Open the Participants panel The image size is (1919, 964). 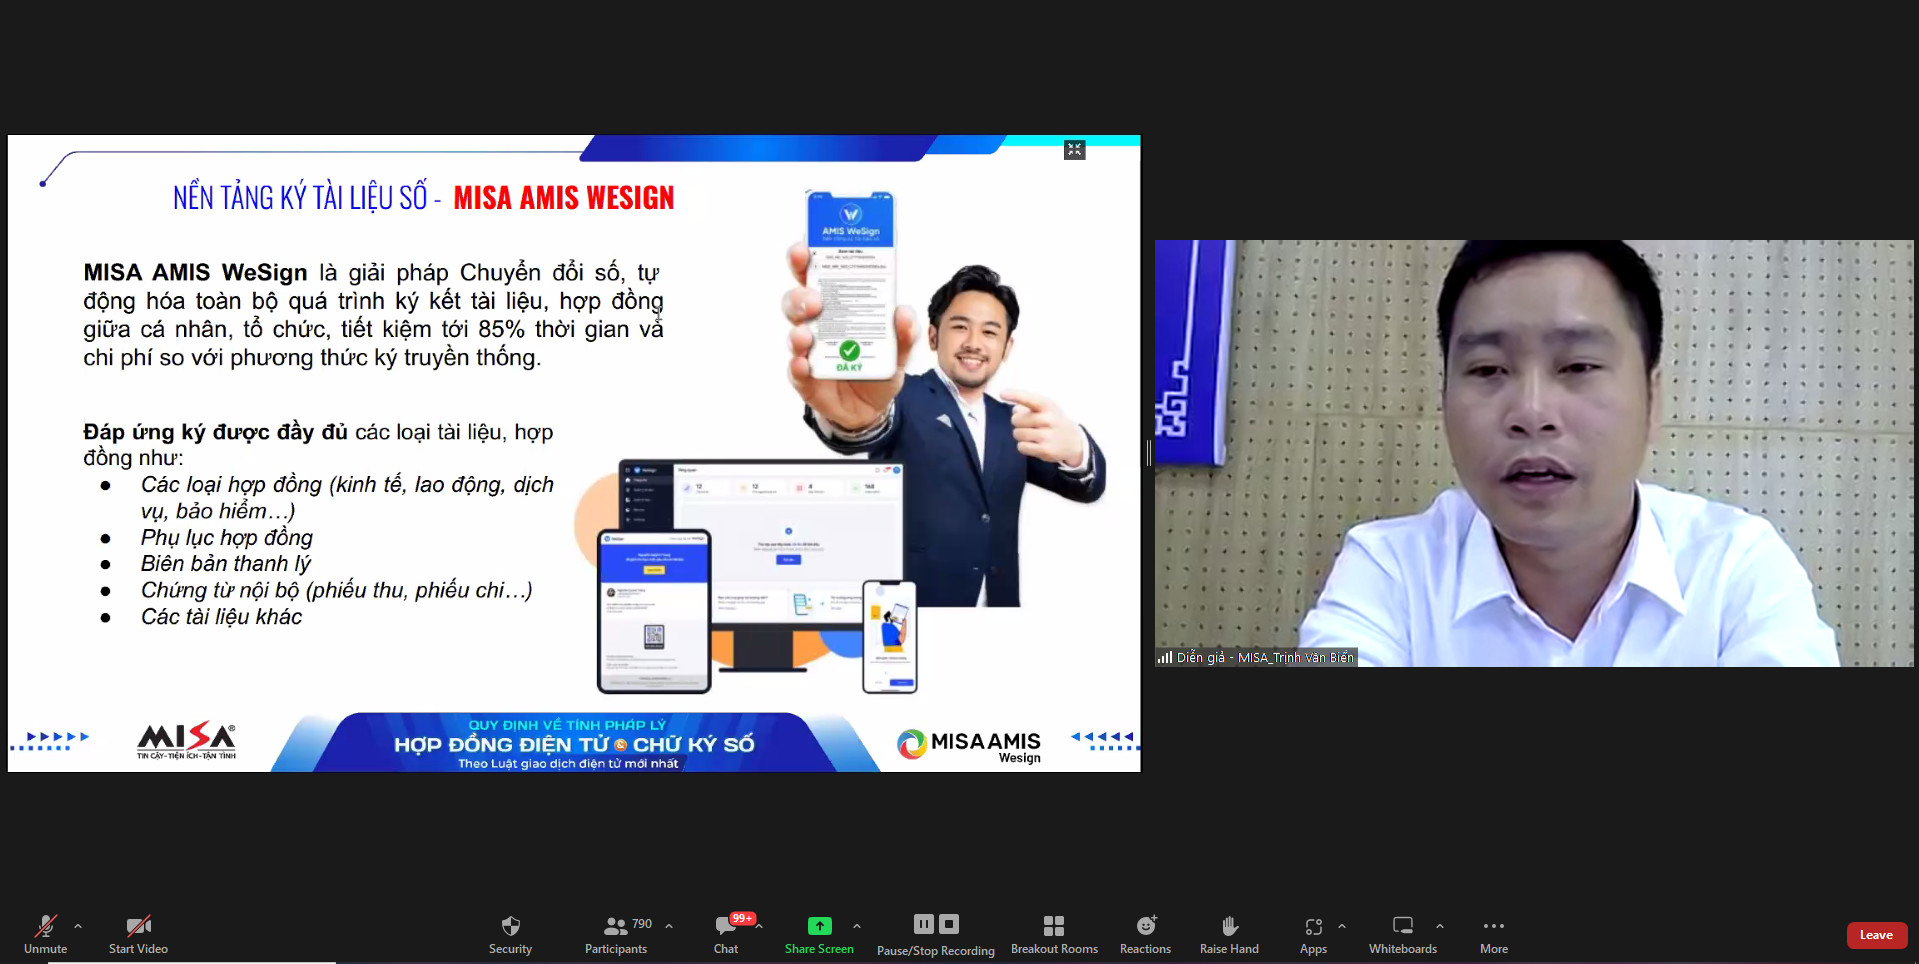(x=616, y=926)
